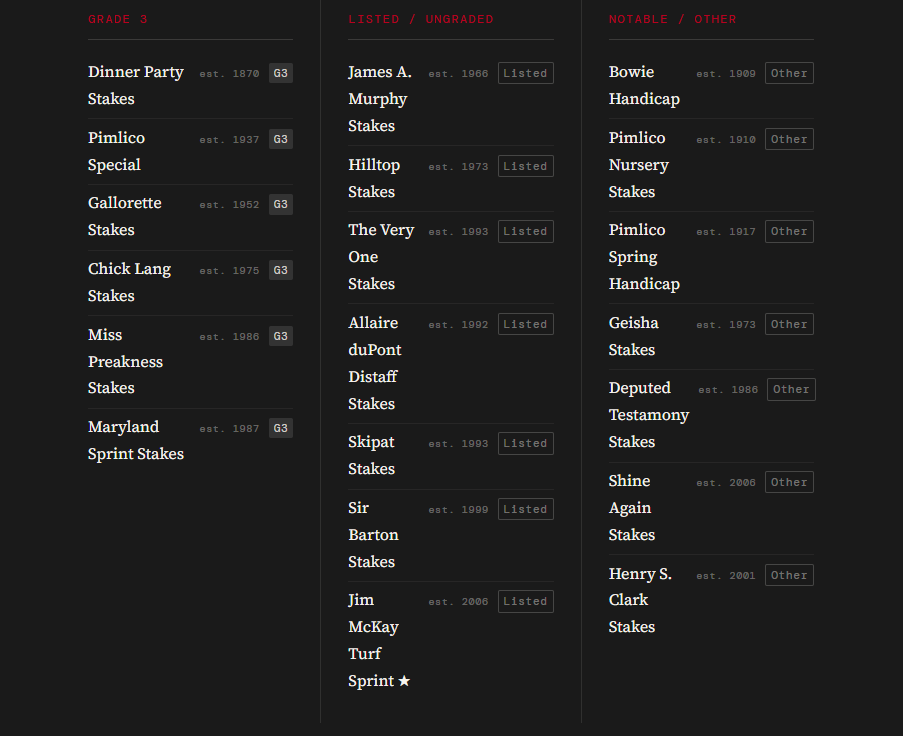Open the Sir Barton Stakes entry
Image resolution: width=903 pixels, height=736 pixels.
pyautogui.click(x=373, y=534)
